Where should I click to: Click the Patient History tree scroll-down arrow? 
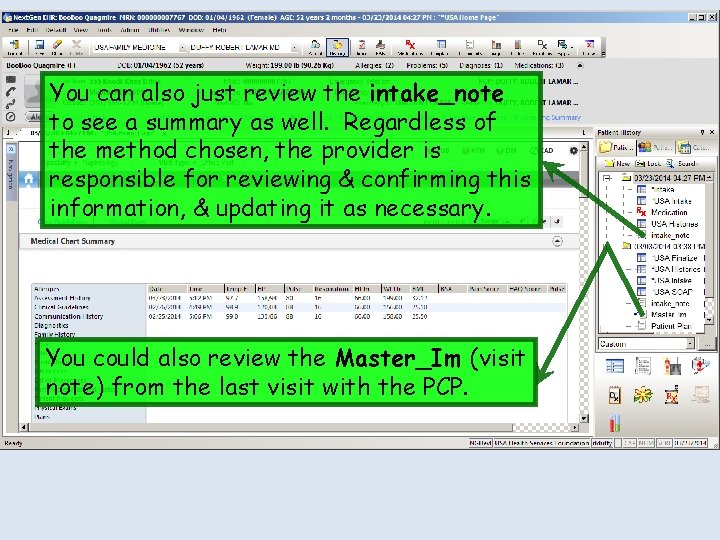(x=709, y=319)
